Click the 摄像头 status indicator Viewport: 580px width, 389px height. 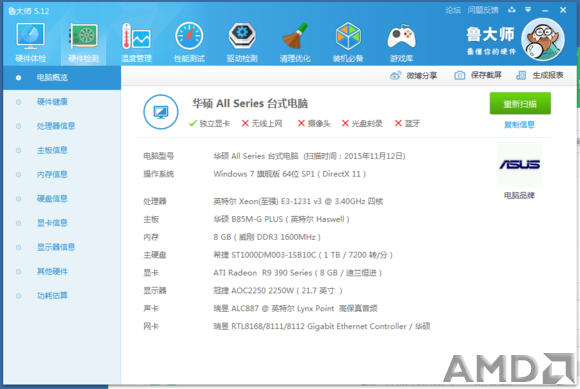click(x=314, y=124)
